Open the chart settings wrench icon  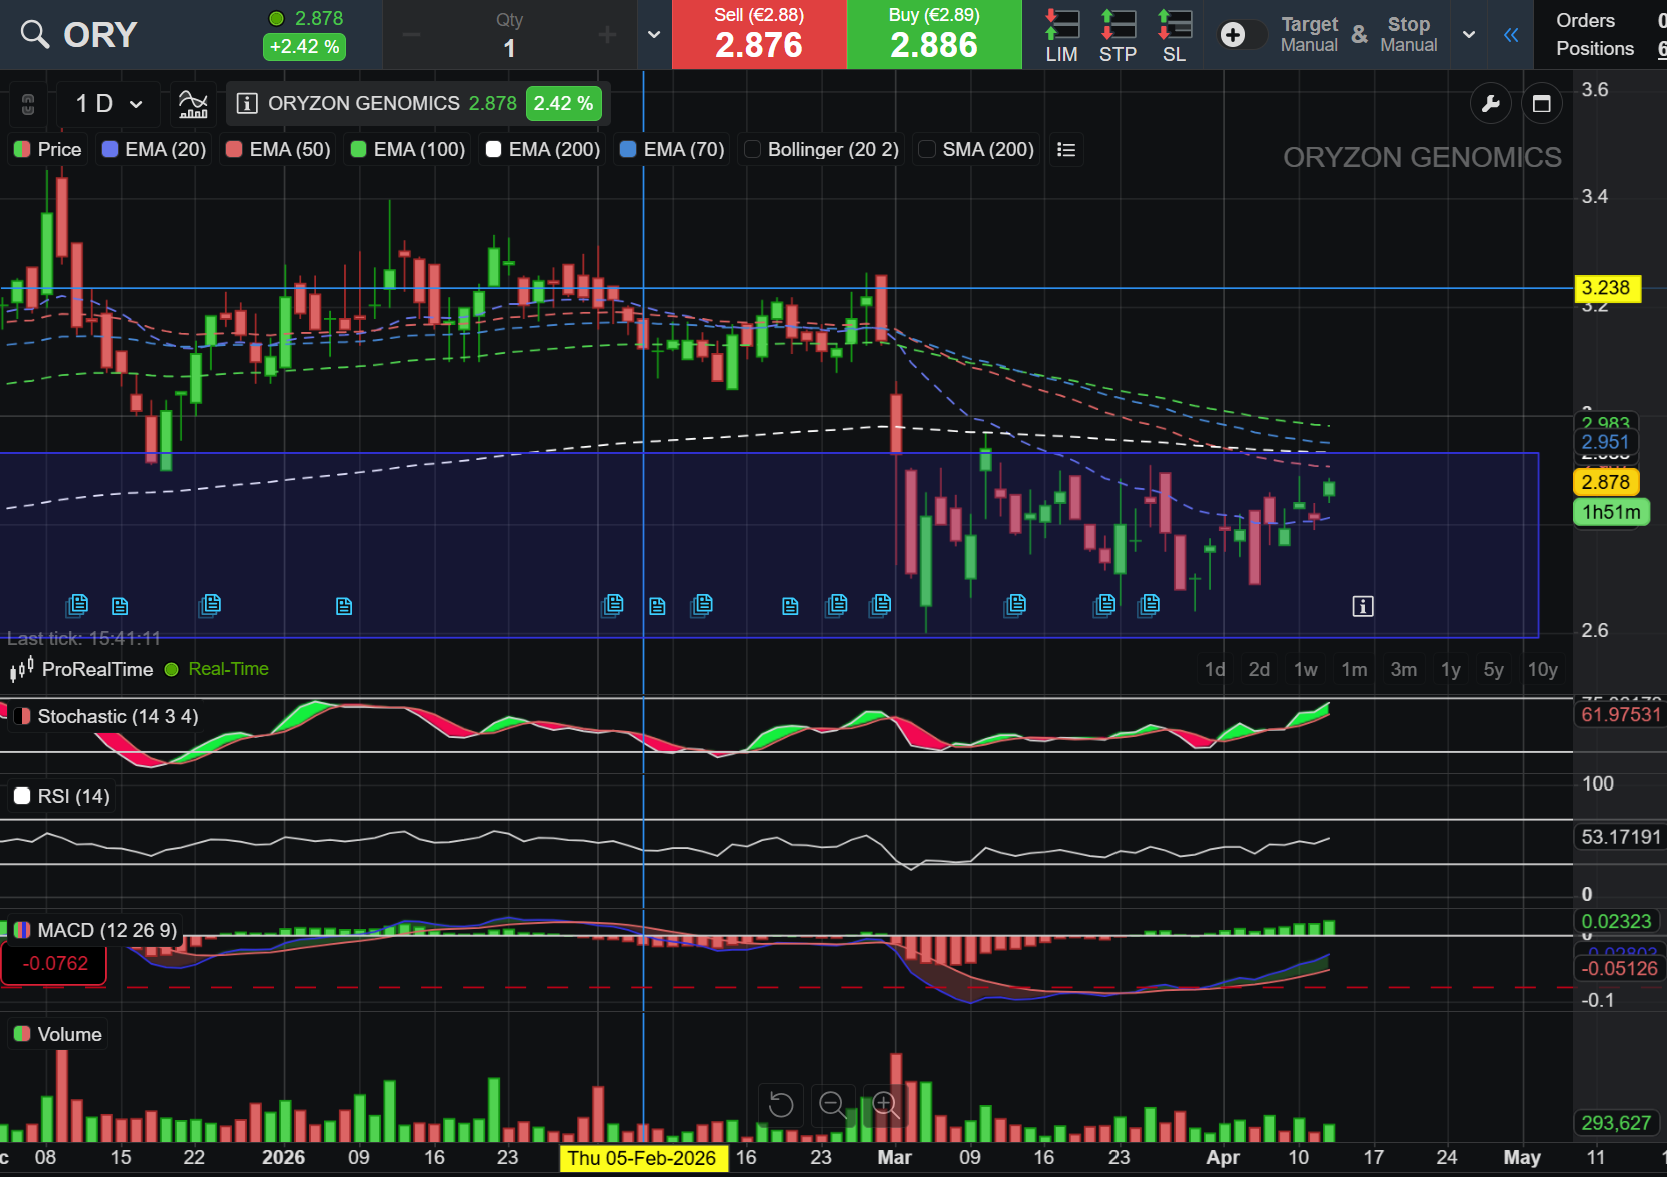click(x=1490, y=103)
